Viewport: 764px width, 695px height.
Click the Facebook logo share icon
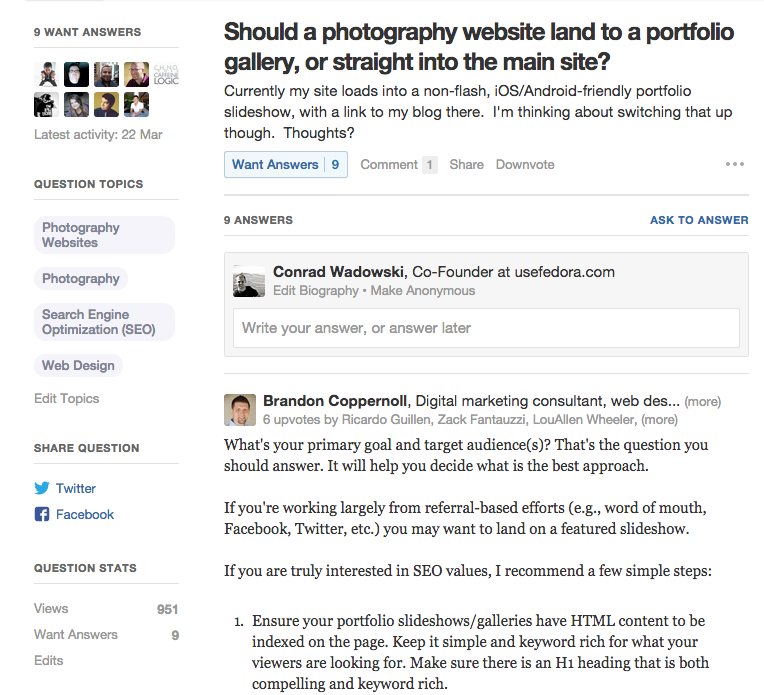coord(42,514)
